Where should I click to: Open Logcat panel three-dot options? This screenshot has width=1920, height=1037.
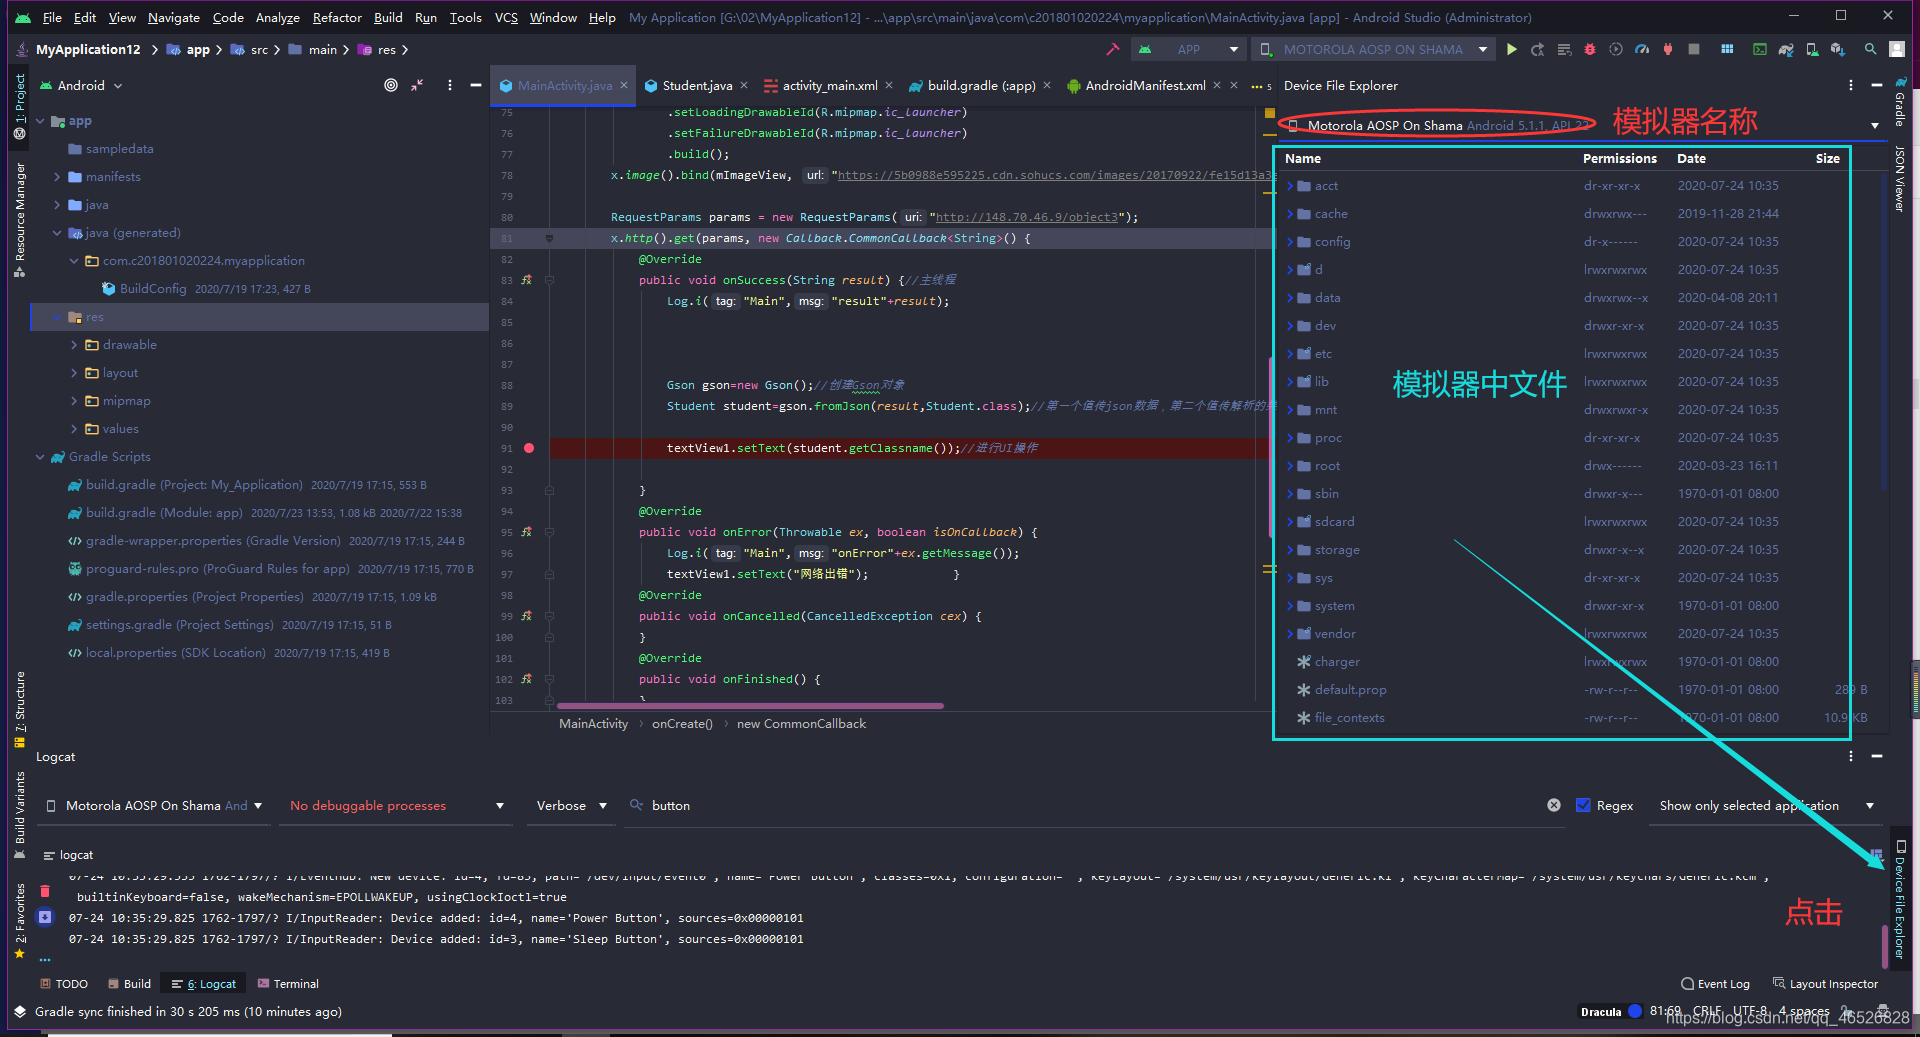[x=1851, y=756]
